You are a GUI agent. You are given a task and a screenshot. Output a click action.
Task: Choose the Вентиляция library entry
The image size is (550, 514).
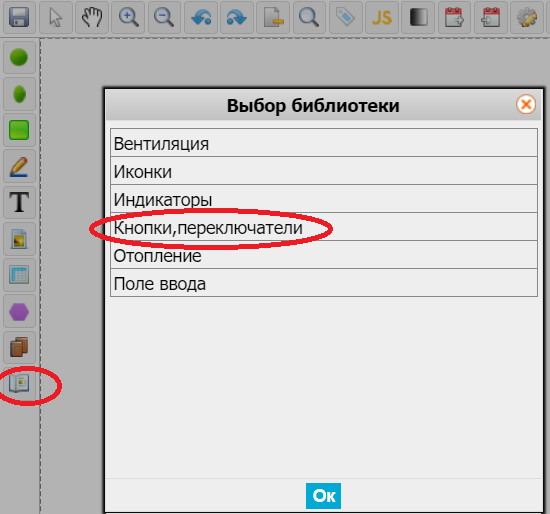pos(324,143)
